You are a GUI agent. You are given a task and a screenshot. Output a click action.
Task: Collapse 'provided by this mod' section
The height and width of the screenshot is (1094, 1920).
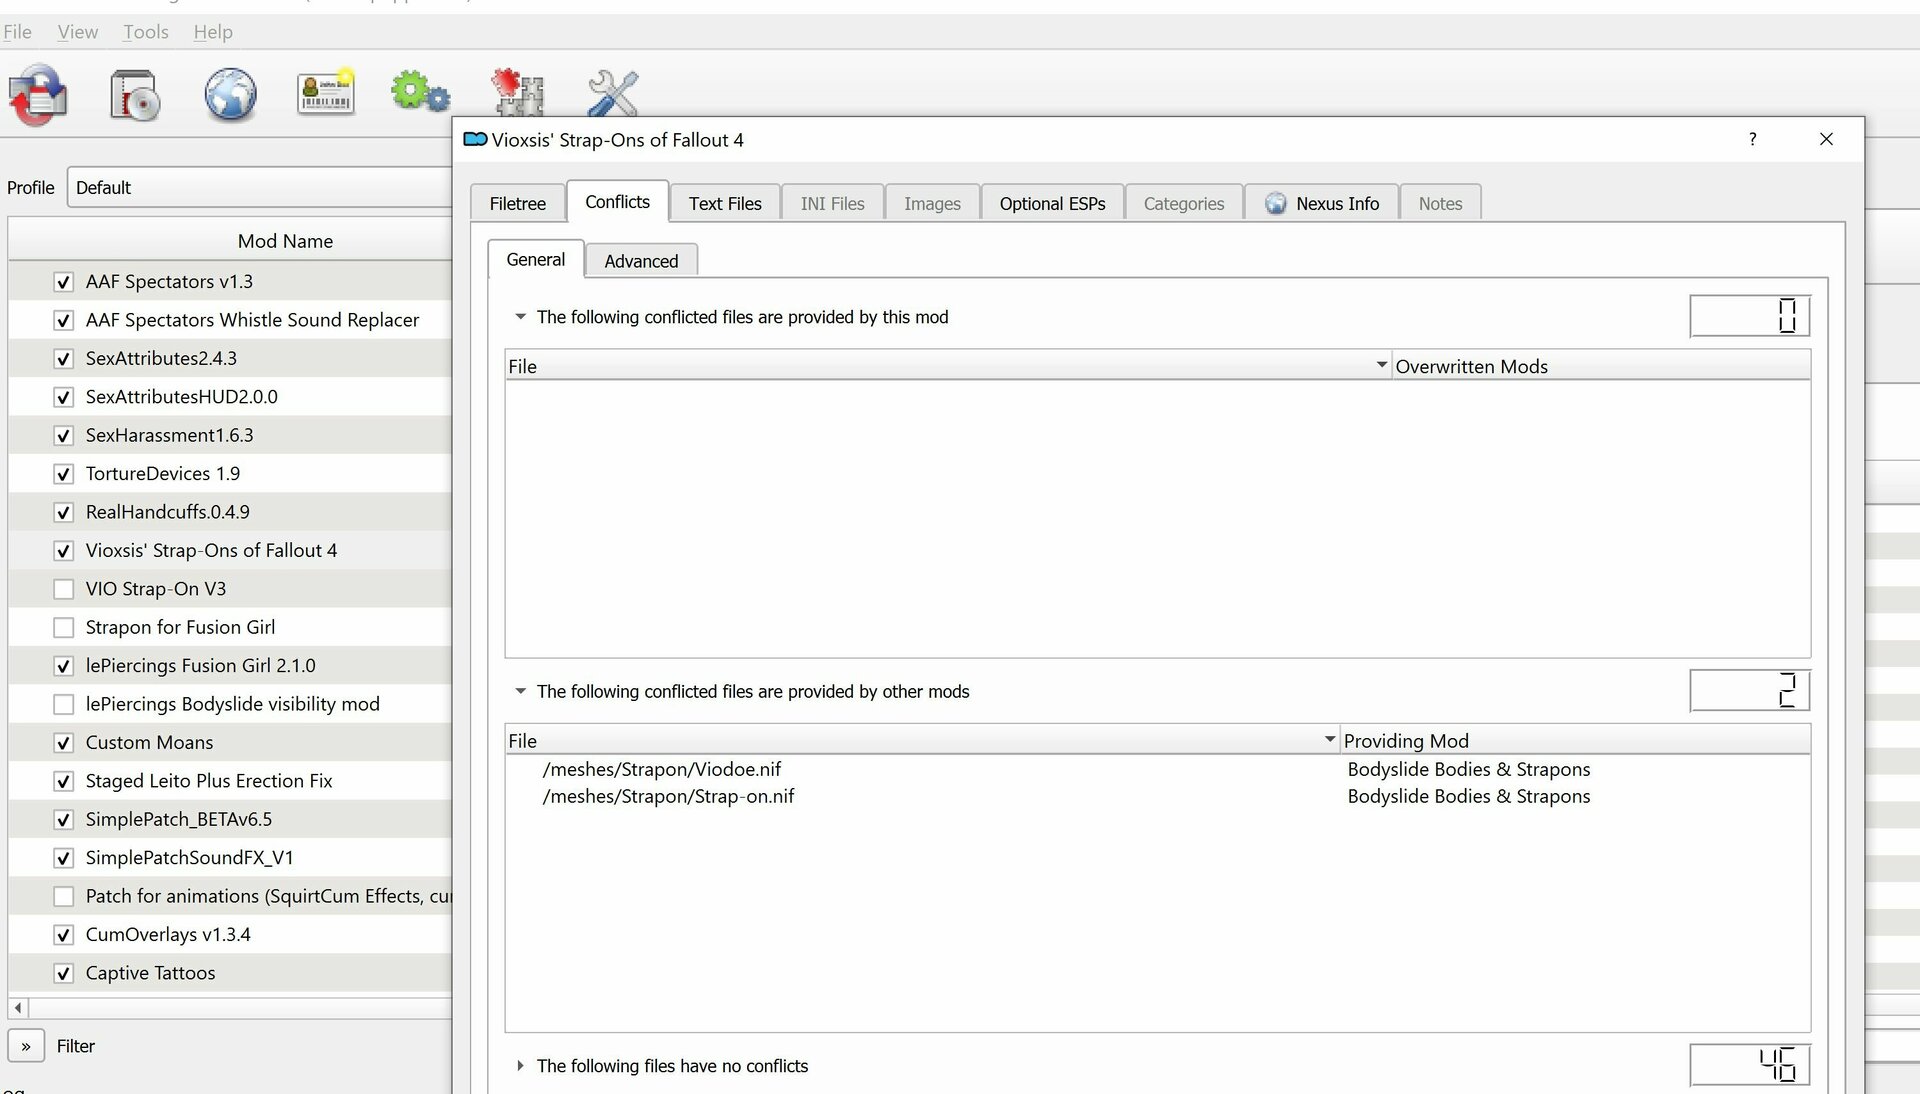tap(520, 317)
